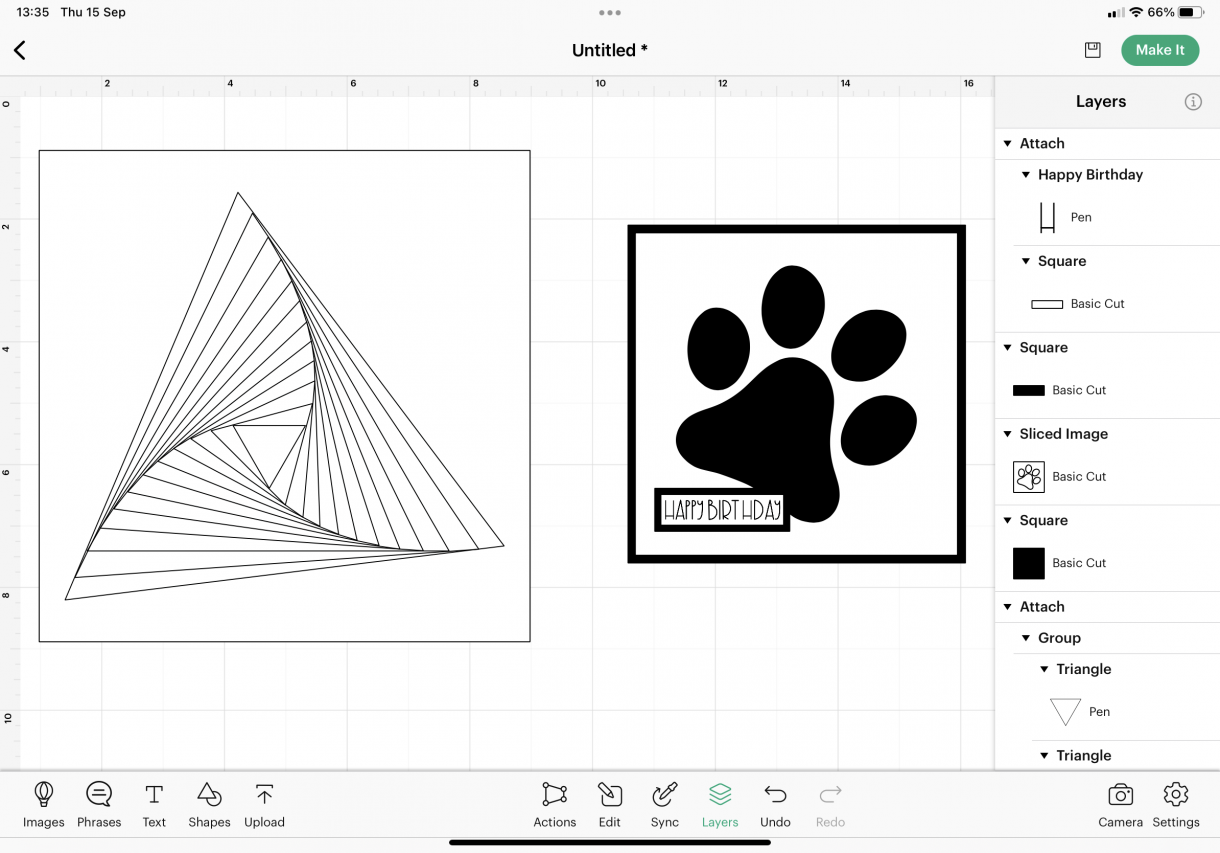Tap the three-dot multitasking control

(610, 13)
